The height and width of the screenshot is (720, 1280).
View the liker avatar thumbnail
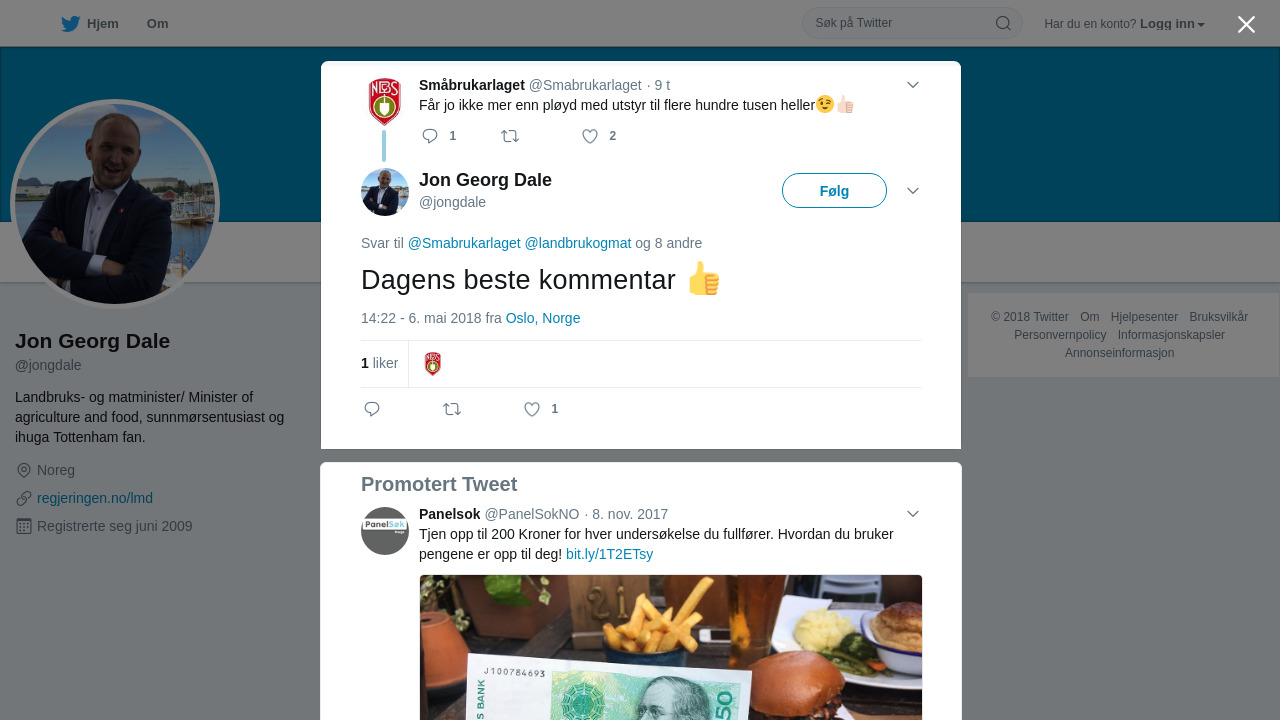click(433, 364)
